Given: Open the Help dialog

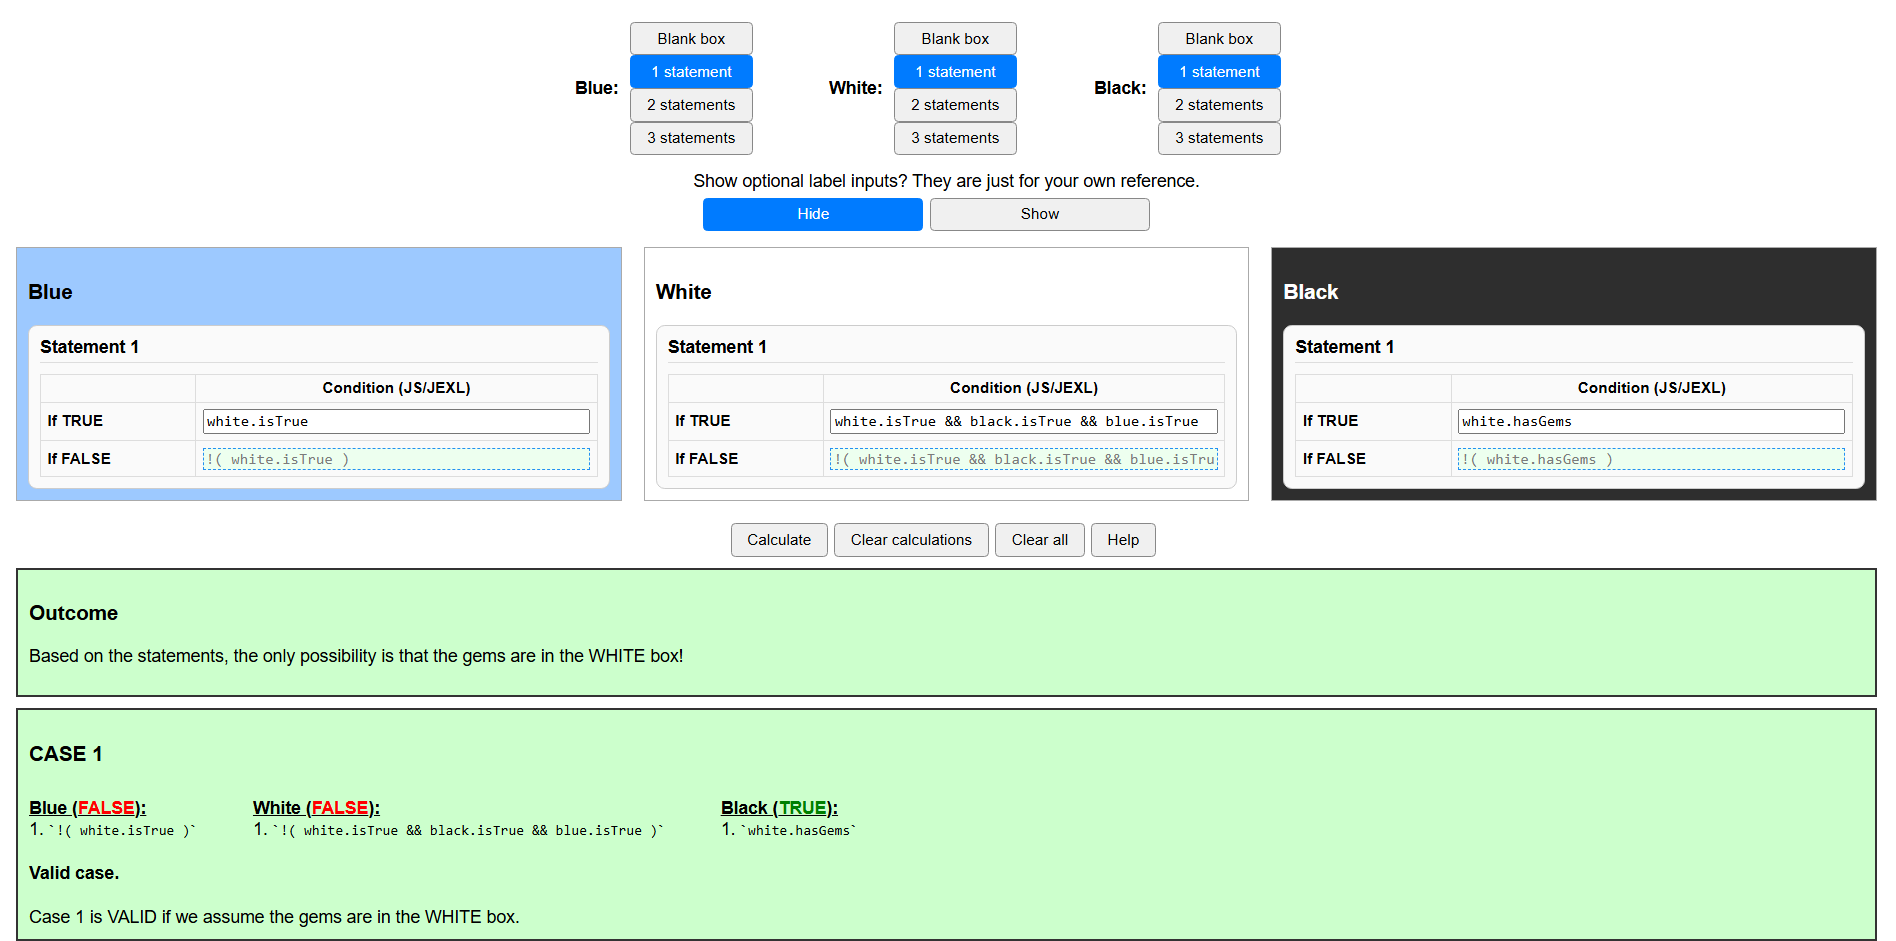Looking at the screenshot, I should (x=1123, y=540).
